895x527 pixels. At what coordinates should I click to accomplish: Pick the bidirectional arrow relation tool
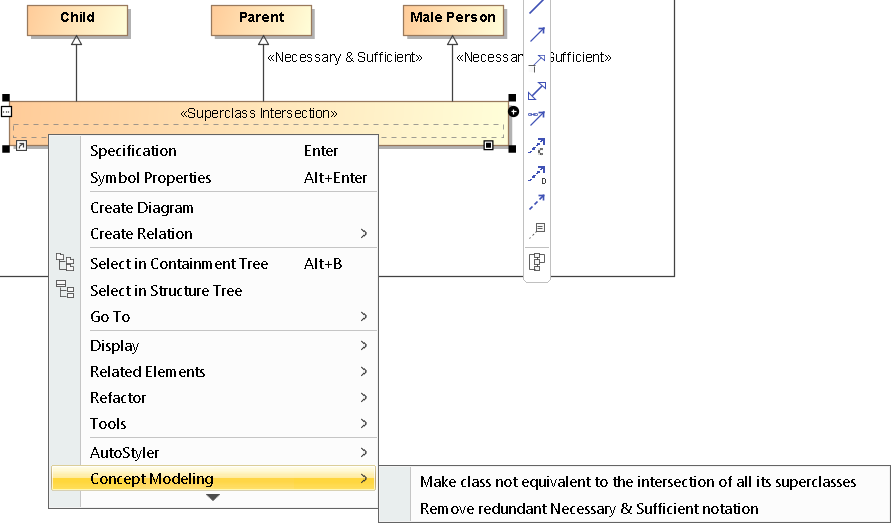click(x=537, y=91)
